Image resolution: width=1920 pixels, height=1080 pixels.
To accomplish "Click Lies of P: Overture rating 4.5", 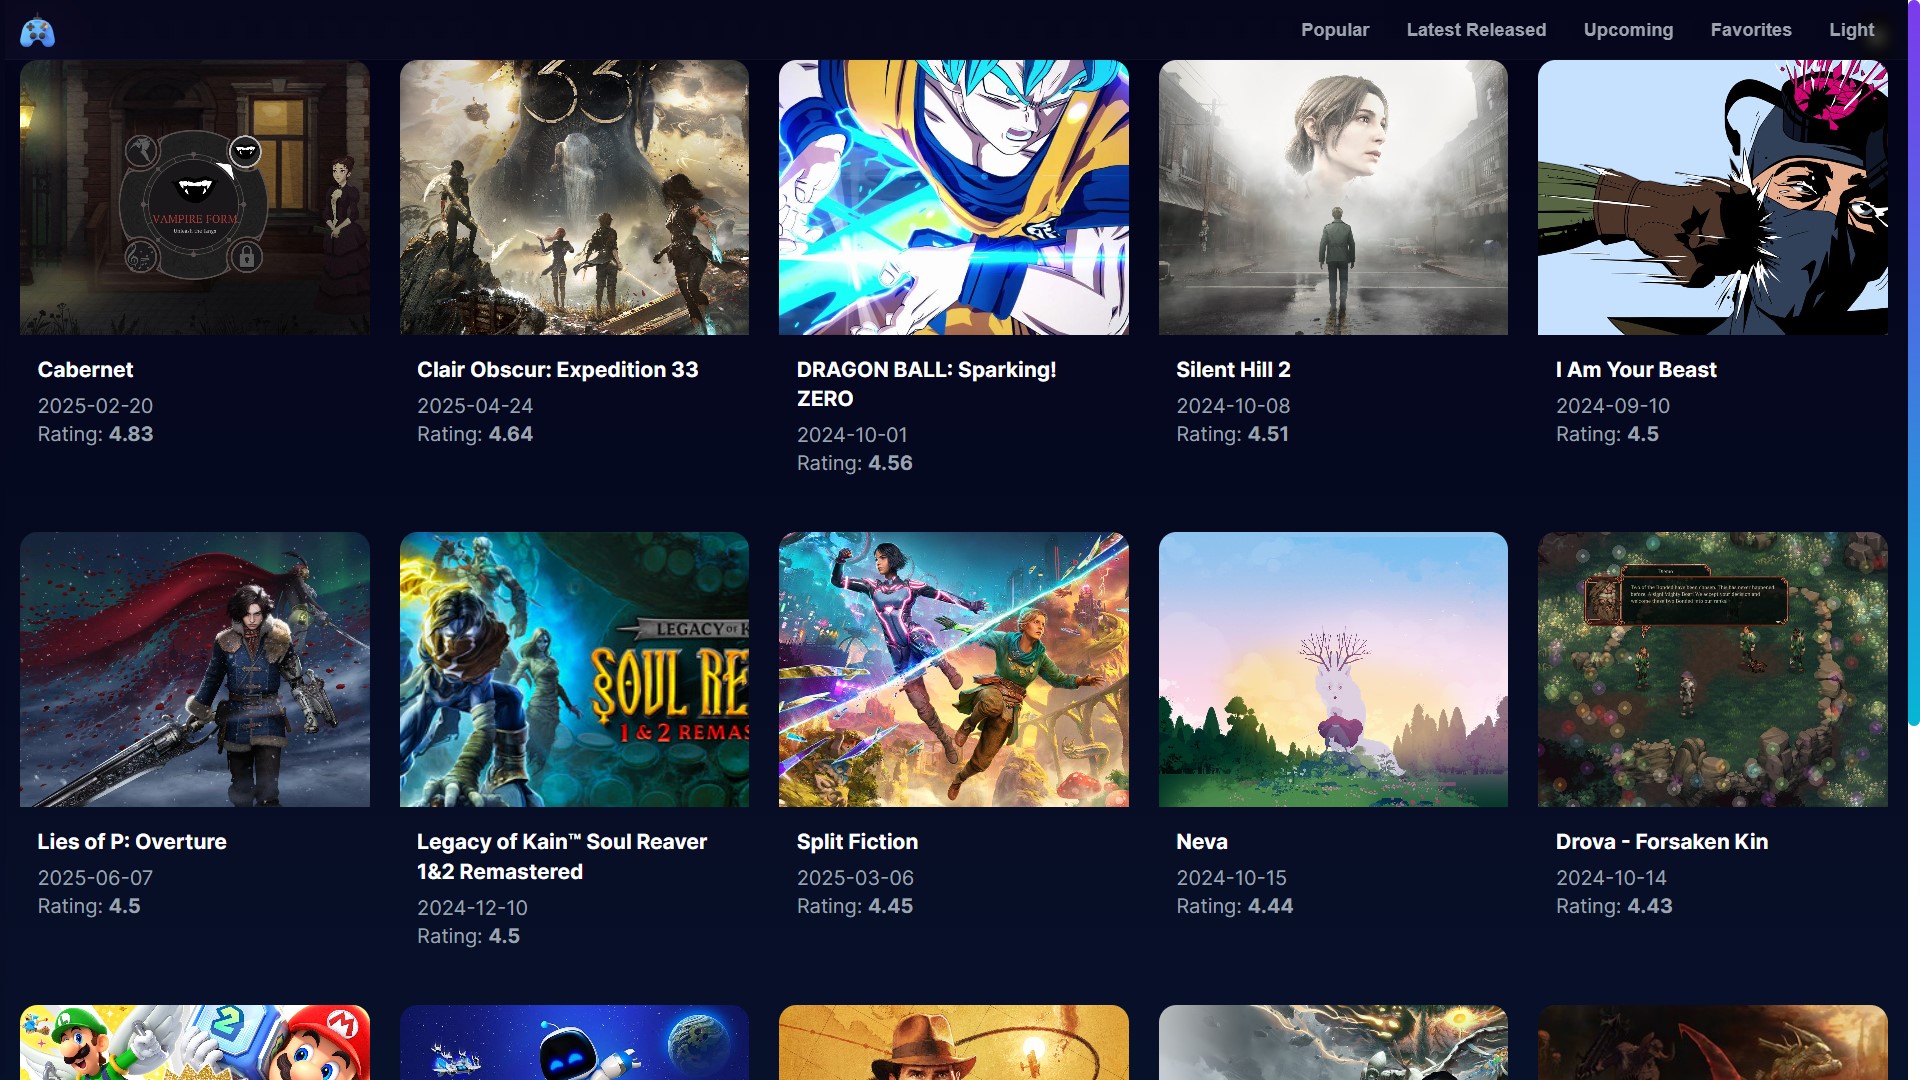I will (89, 906).
